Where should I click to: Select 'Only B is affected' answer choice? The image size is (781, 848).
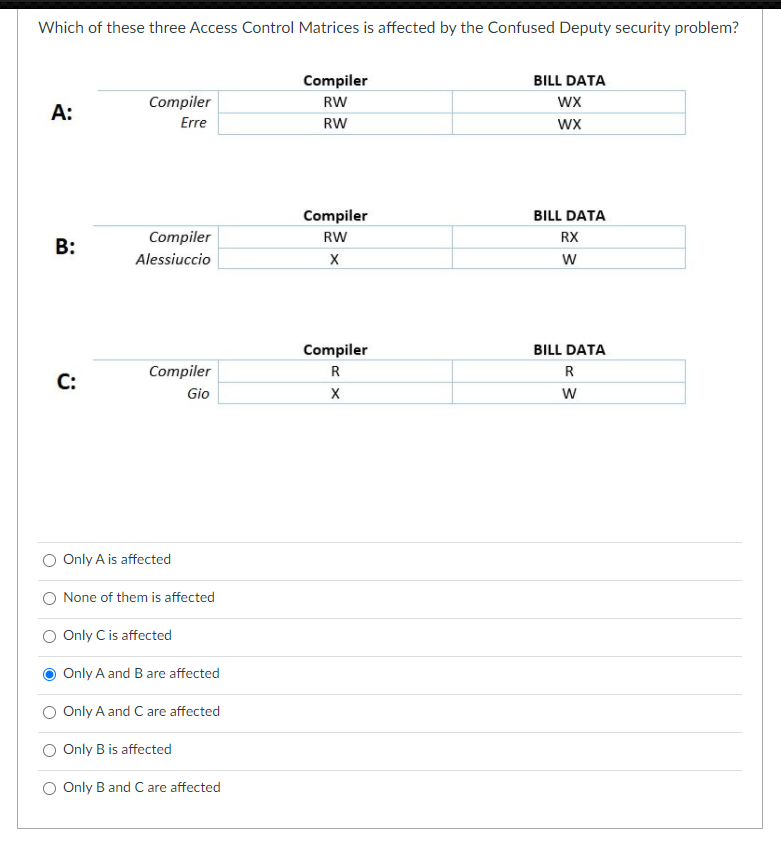49,750
